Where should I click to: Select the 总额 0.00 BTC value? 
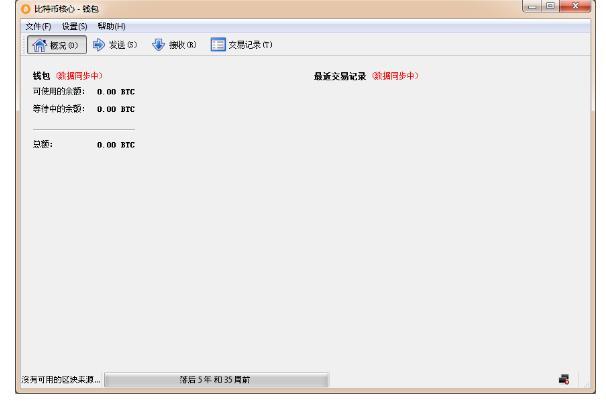click(116, 145)
